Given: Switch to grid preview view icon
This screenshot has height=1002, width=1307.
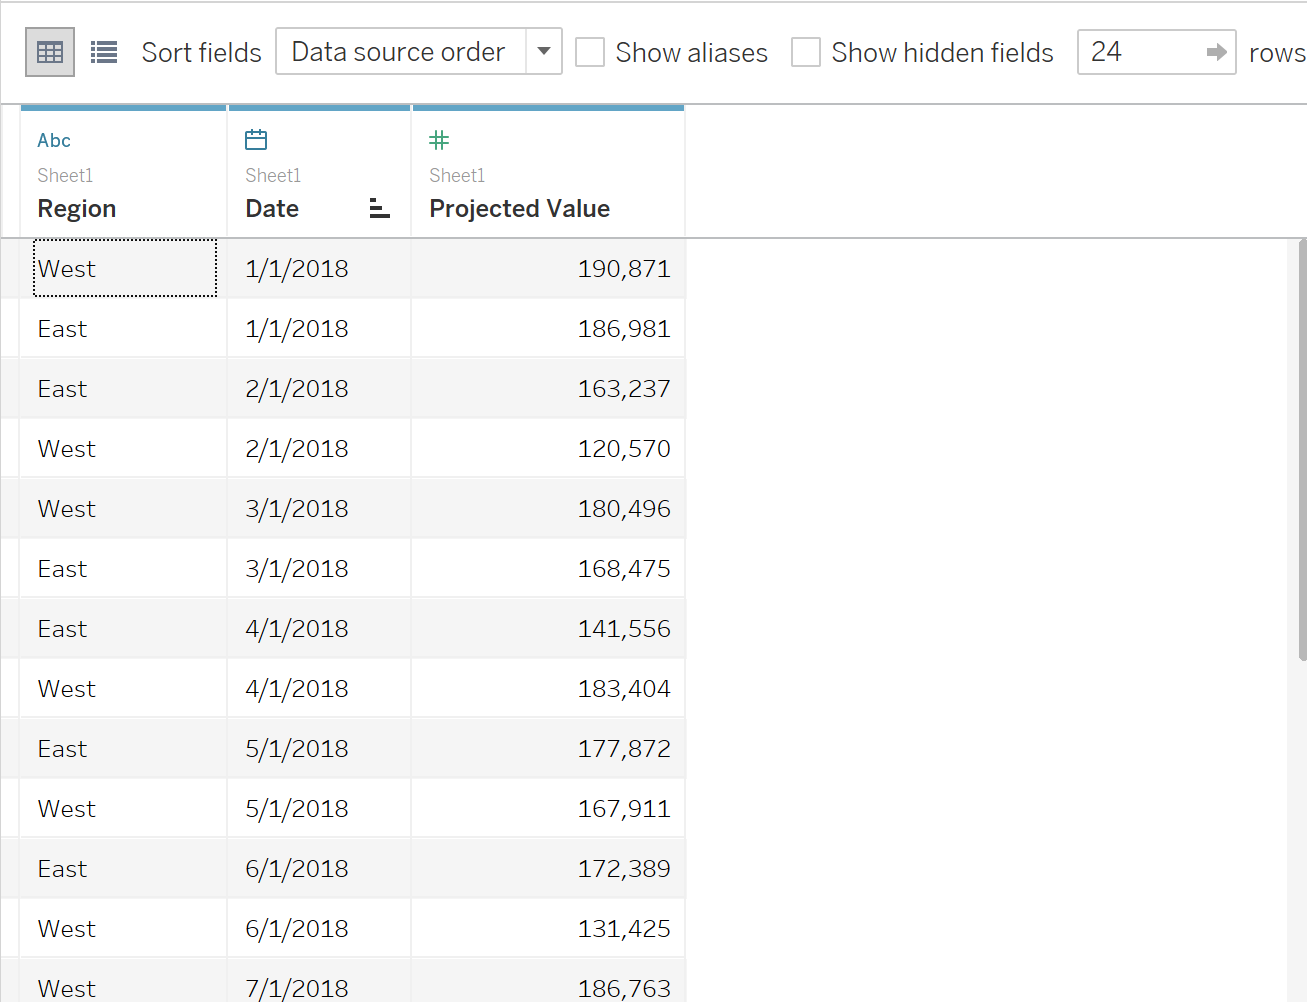Looking at the screenshot, I should [50, 52].
